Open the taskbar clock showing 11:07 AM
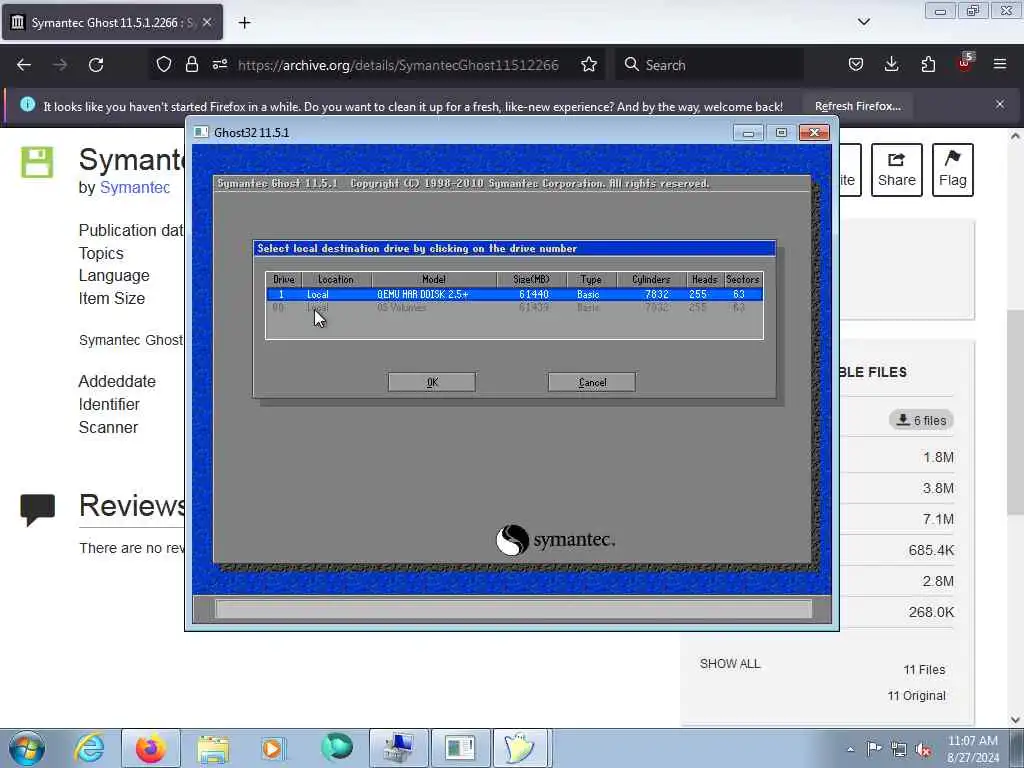 point(973,749)
